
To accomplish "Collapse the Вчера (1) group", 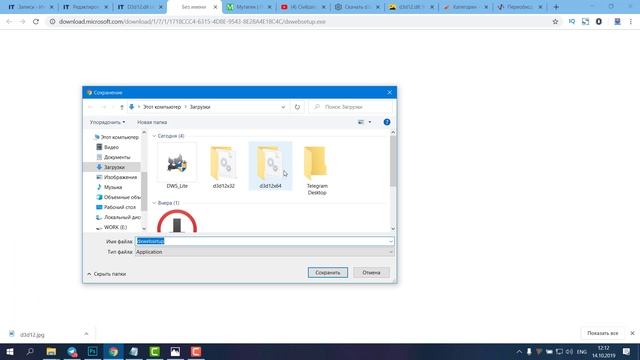I will point(154,203).
